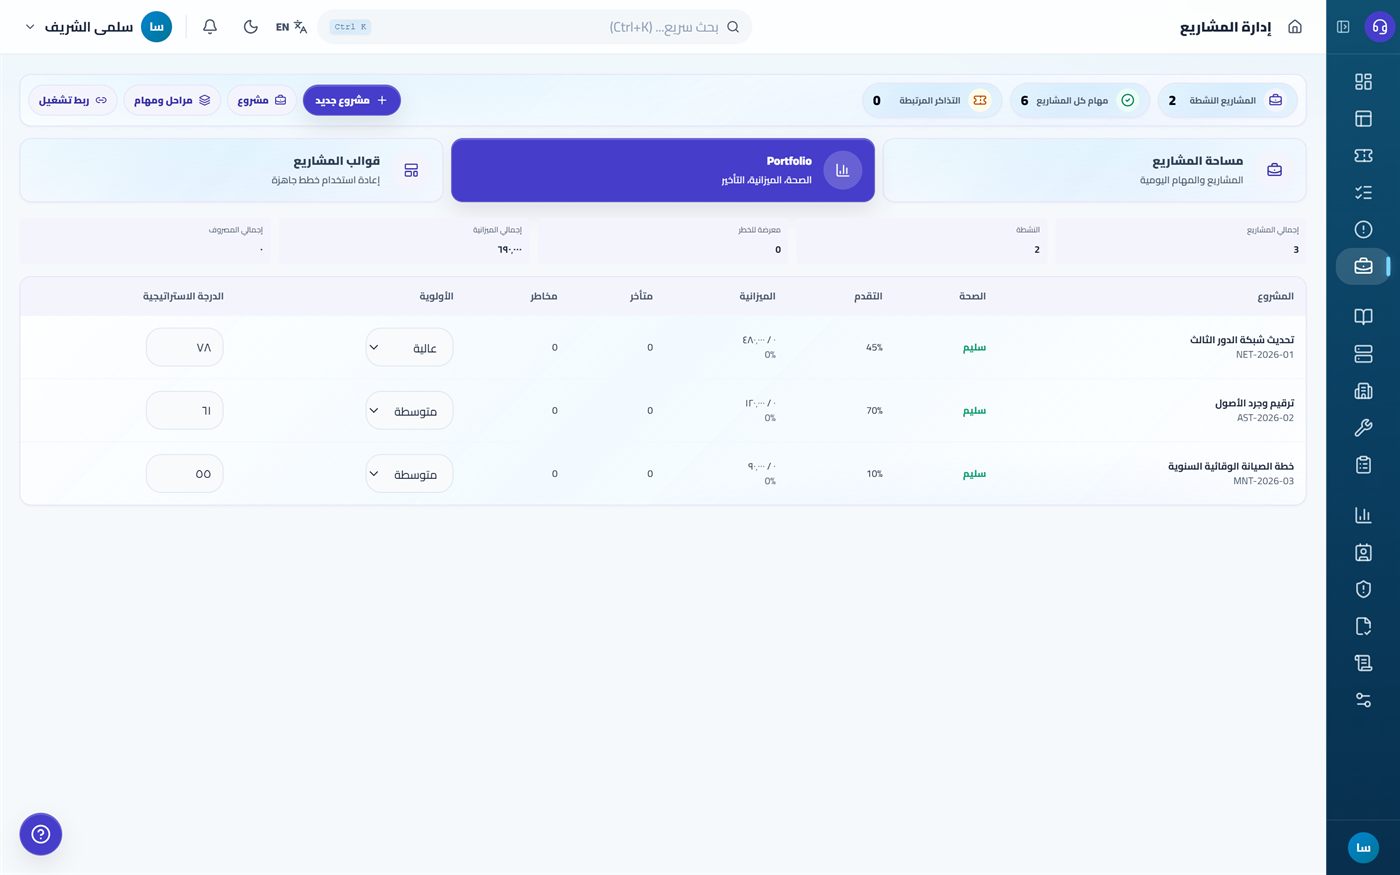This screenshot has width=1400, height=875.
Task: Edit strategic score field showing ٦١
Action: coord(184,411)
